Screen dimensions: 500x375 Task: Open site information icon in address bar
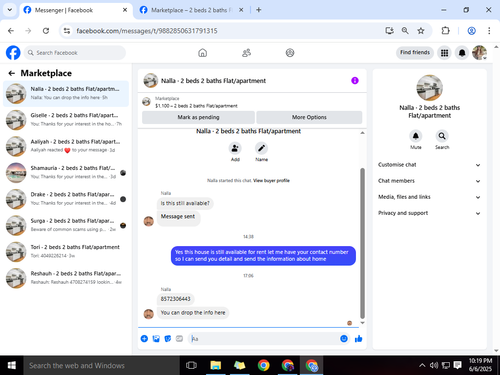pyautogui.click(x=67, y=31)
